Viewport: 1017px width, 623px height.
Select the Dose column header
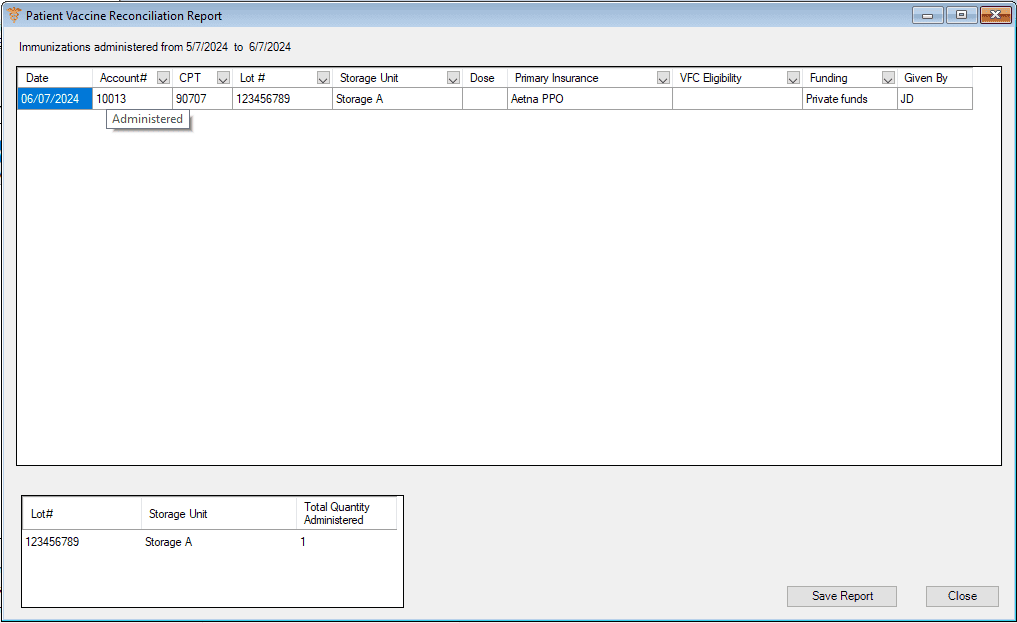[485, 78]
